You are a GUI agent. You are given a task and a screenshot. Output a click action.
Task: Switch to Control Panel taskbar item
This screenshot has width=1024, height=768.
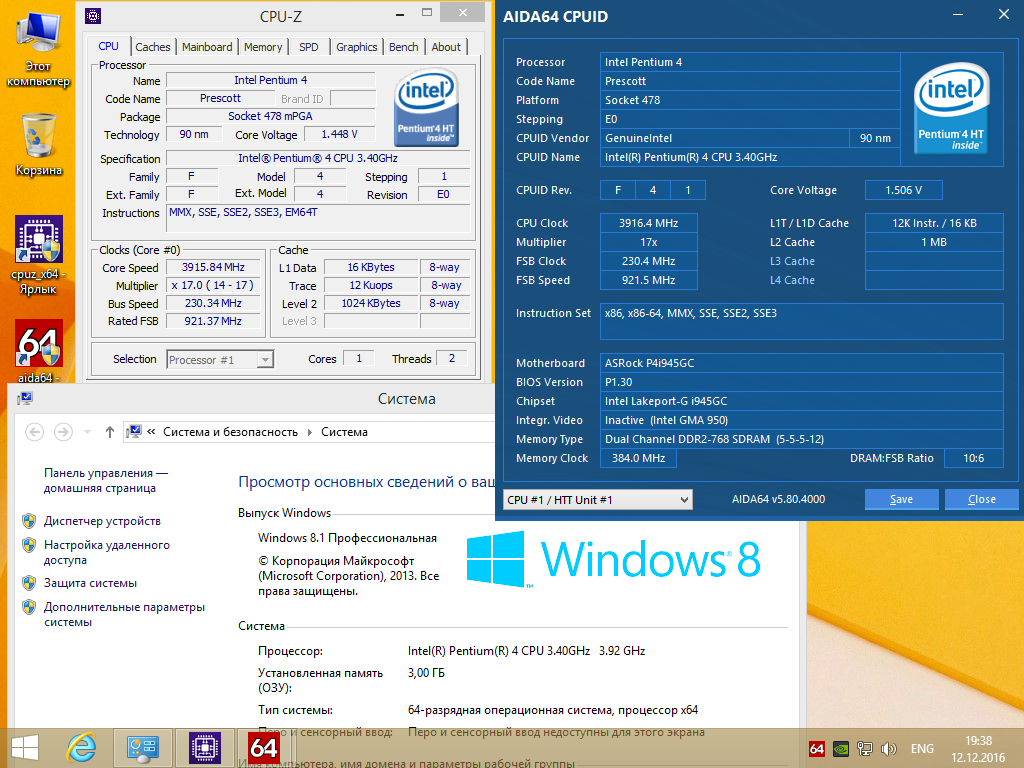(x=142, y=748)
